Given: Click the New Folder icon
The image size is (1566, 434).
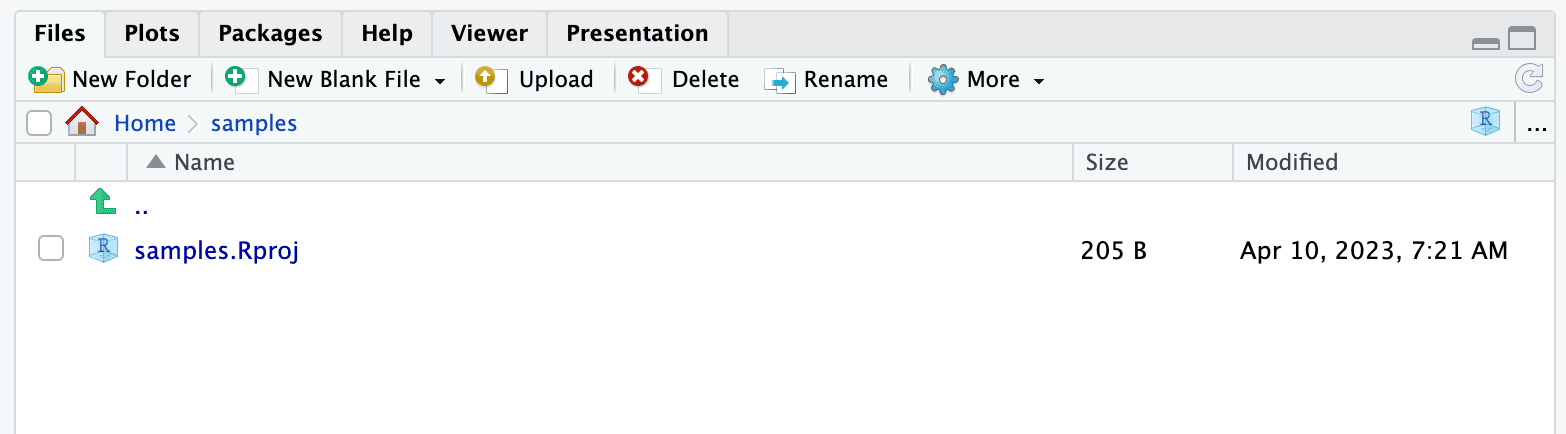Looking at the screenshot, I should [x=47, y=79].
